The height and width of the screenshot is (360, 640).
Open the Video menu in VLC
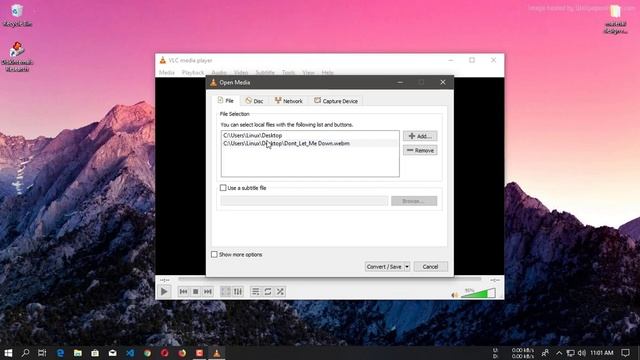(241, 72)
